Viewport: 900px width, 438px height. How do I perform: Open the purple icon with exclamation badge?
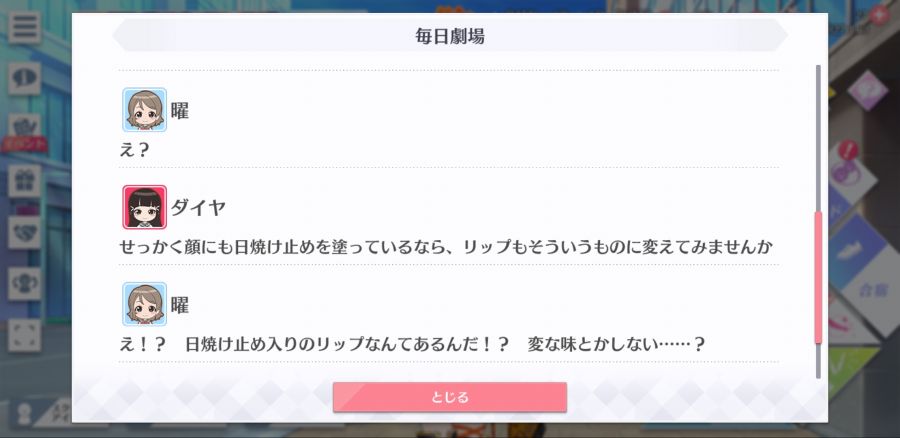click(x=848, y=171)
